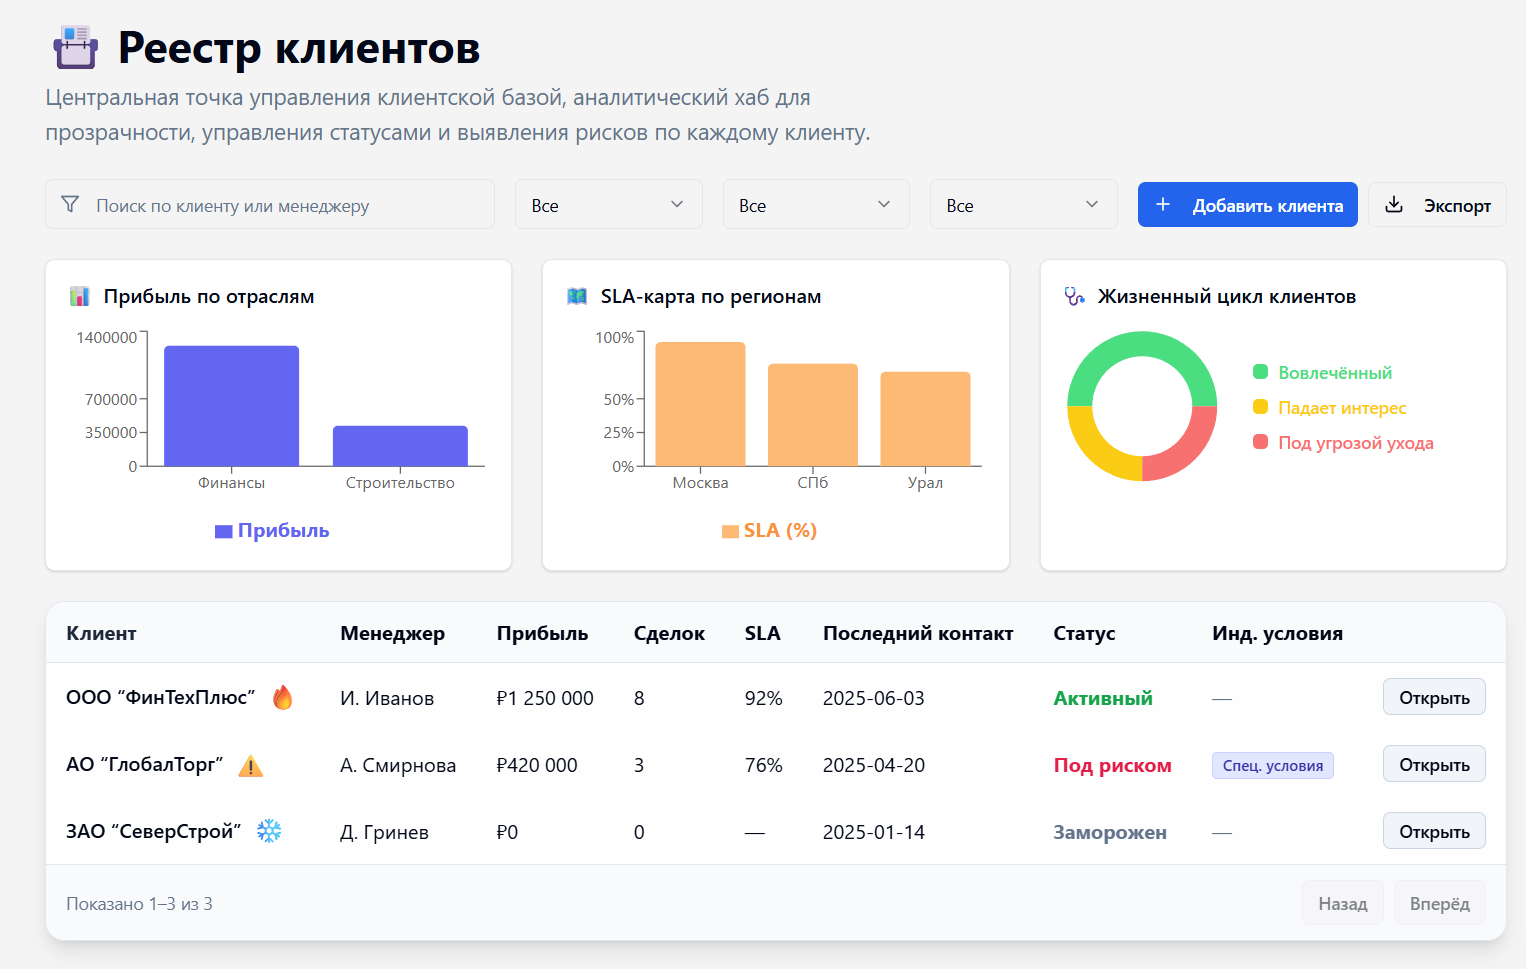Open the second Все filter dropdown
This screenshot has width=1526, height=969.
816,204
